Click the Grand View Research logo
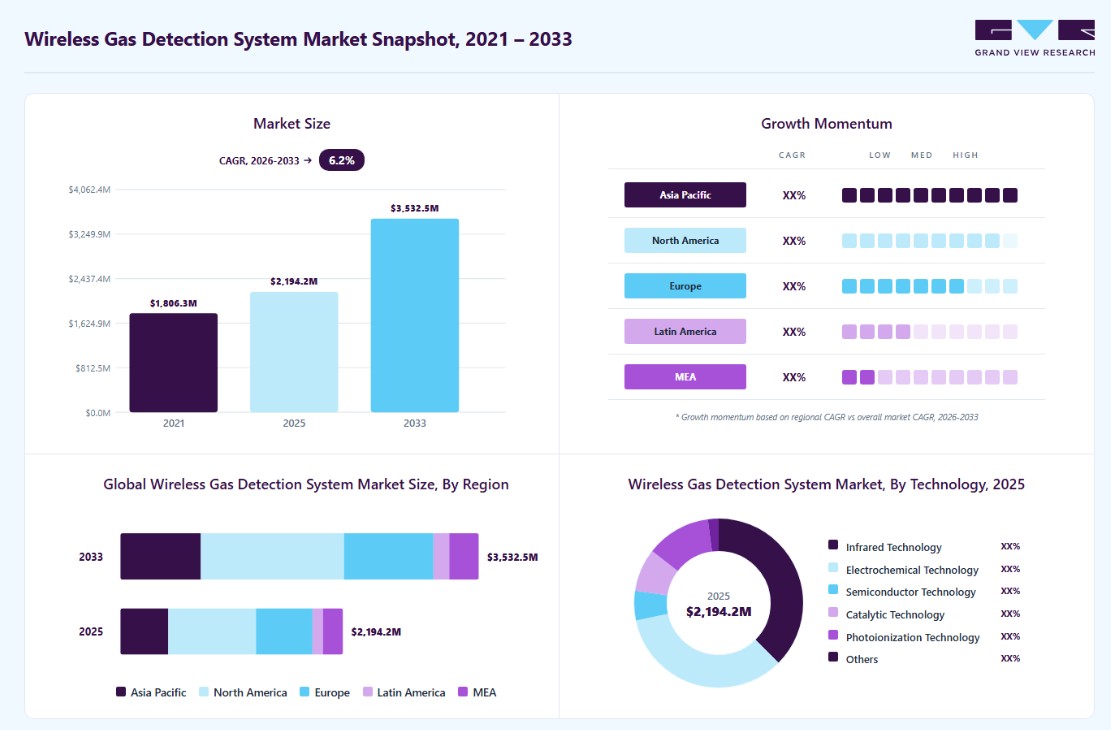The width and height of the screenshot is (1111, 730). (1034, 39)
